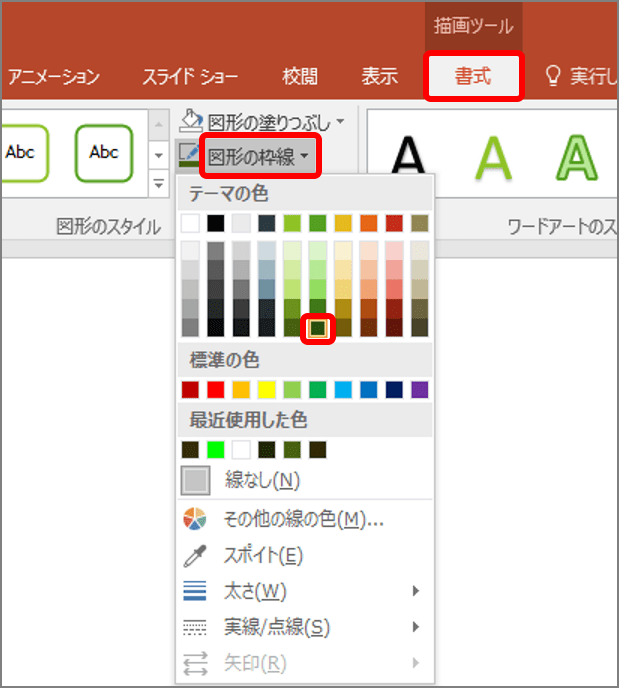Click the shape outline pen icon
Screen dimensions: 619x688
189,155
